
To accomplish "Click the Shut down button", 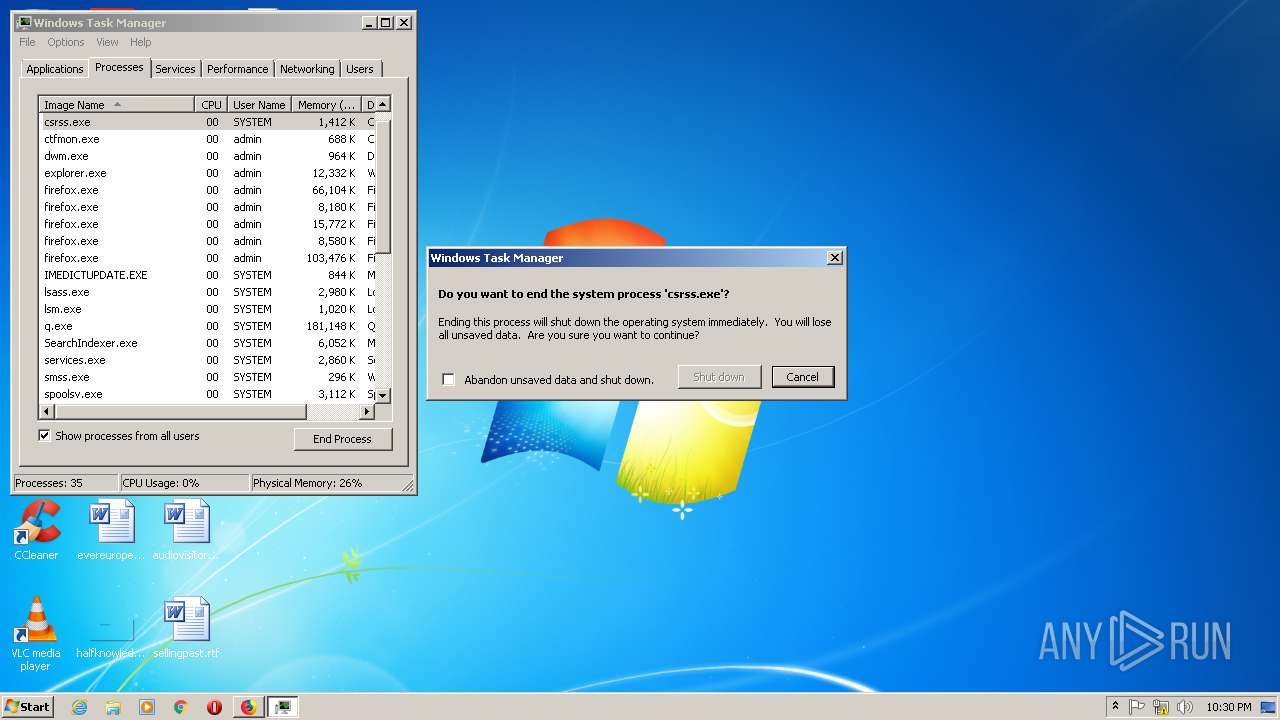I will click(719, 377).
